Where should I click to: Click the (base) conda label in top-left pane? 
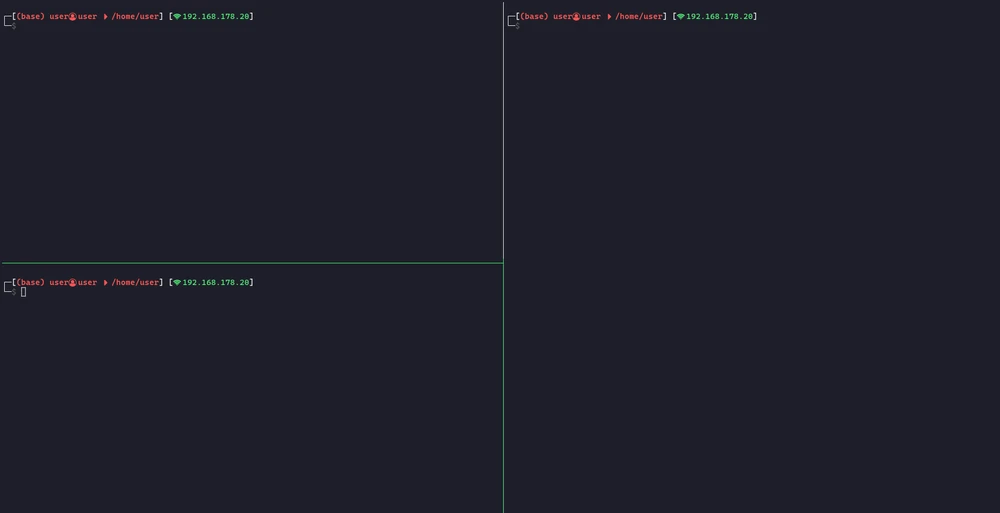point(31,17)
